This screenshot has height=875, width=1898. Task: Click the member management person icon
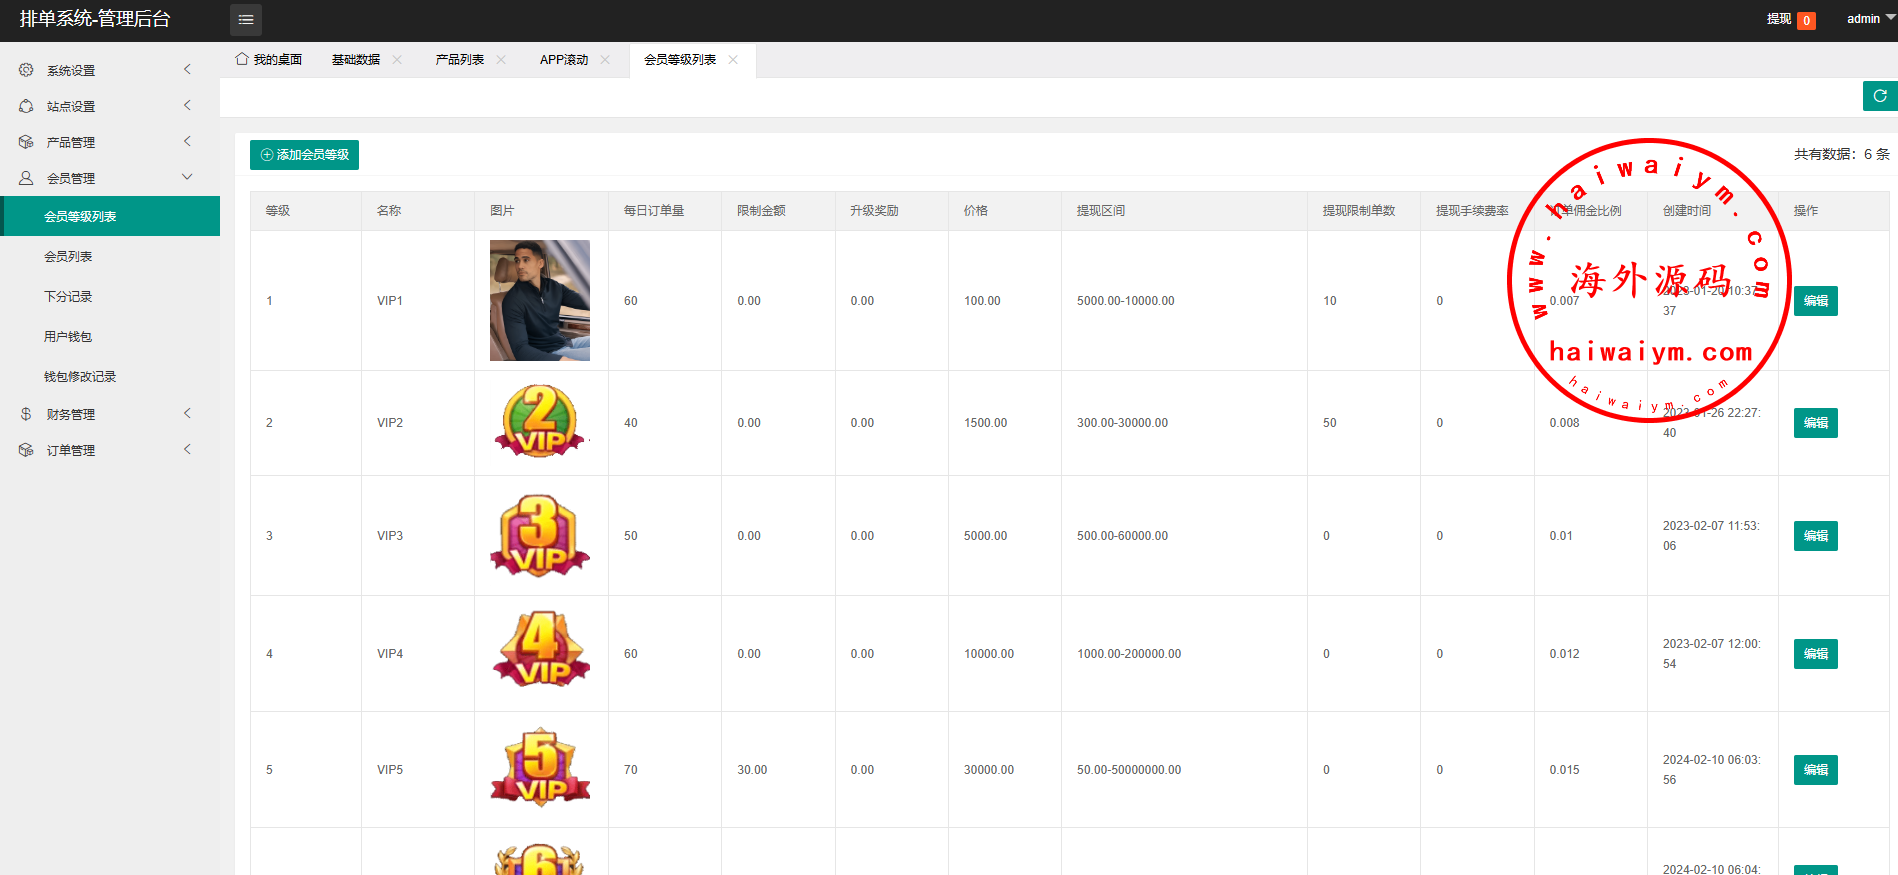click(26, 178)
